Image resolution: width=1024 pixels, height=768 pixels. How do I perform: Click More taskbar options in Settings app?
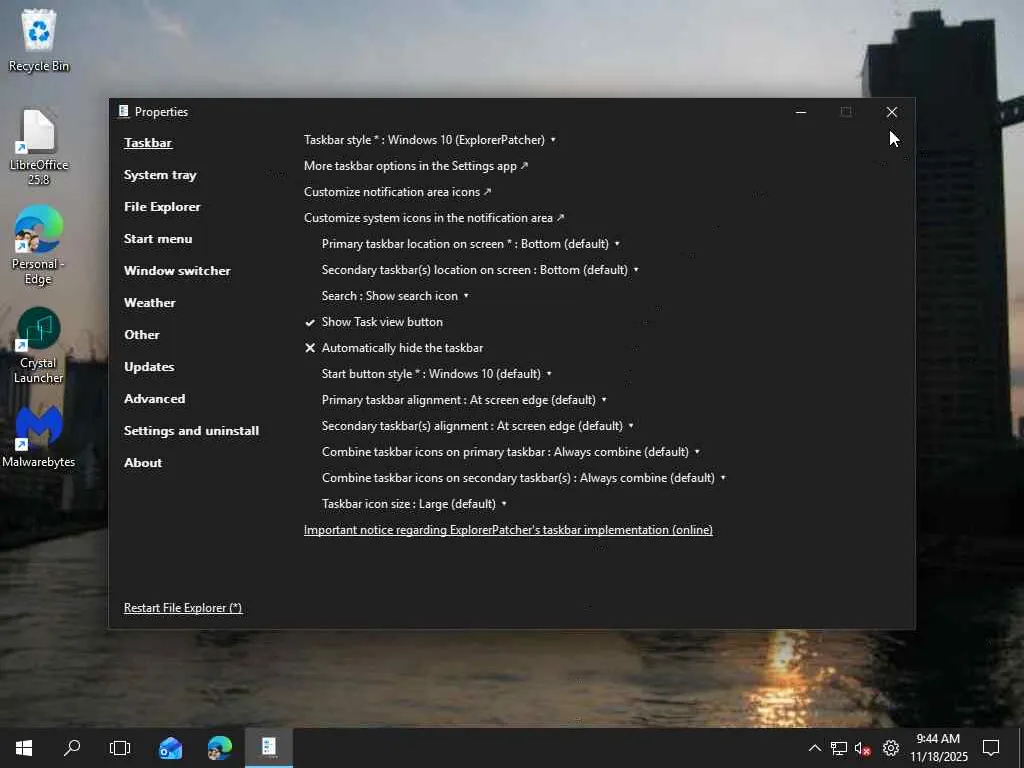coord(416,166)
